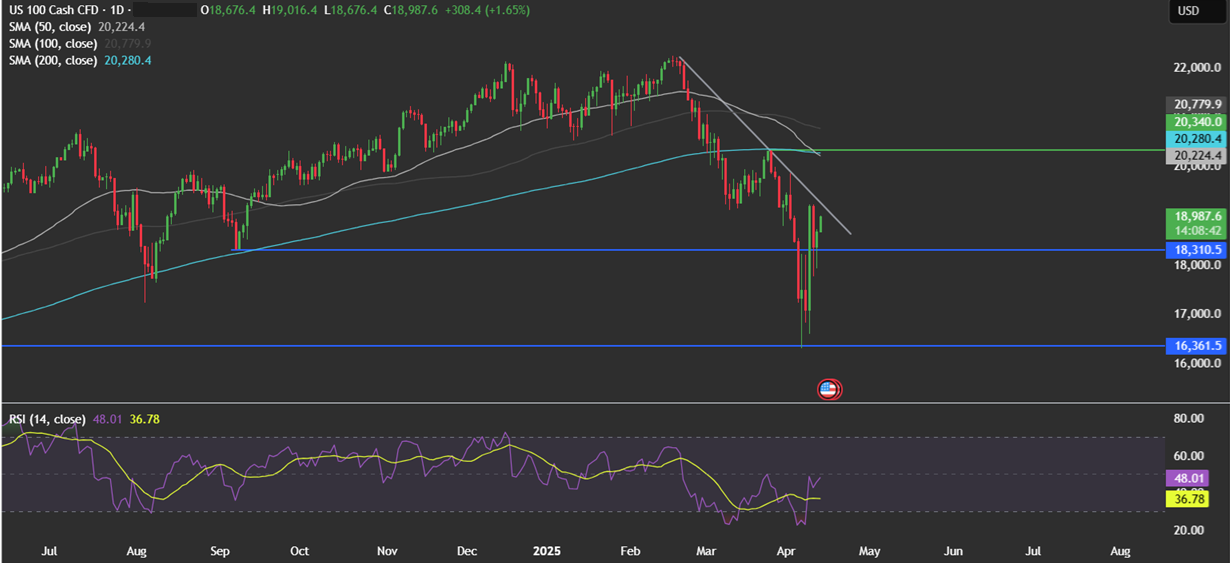Click the Feb label on time axis
Image resolution: width=1230 pixels, height=563 pixels.
click(630, 551)
